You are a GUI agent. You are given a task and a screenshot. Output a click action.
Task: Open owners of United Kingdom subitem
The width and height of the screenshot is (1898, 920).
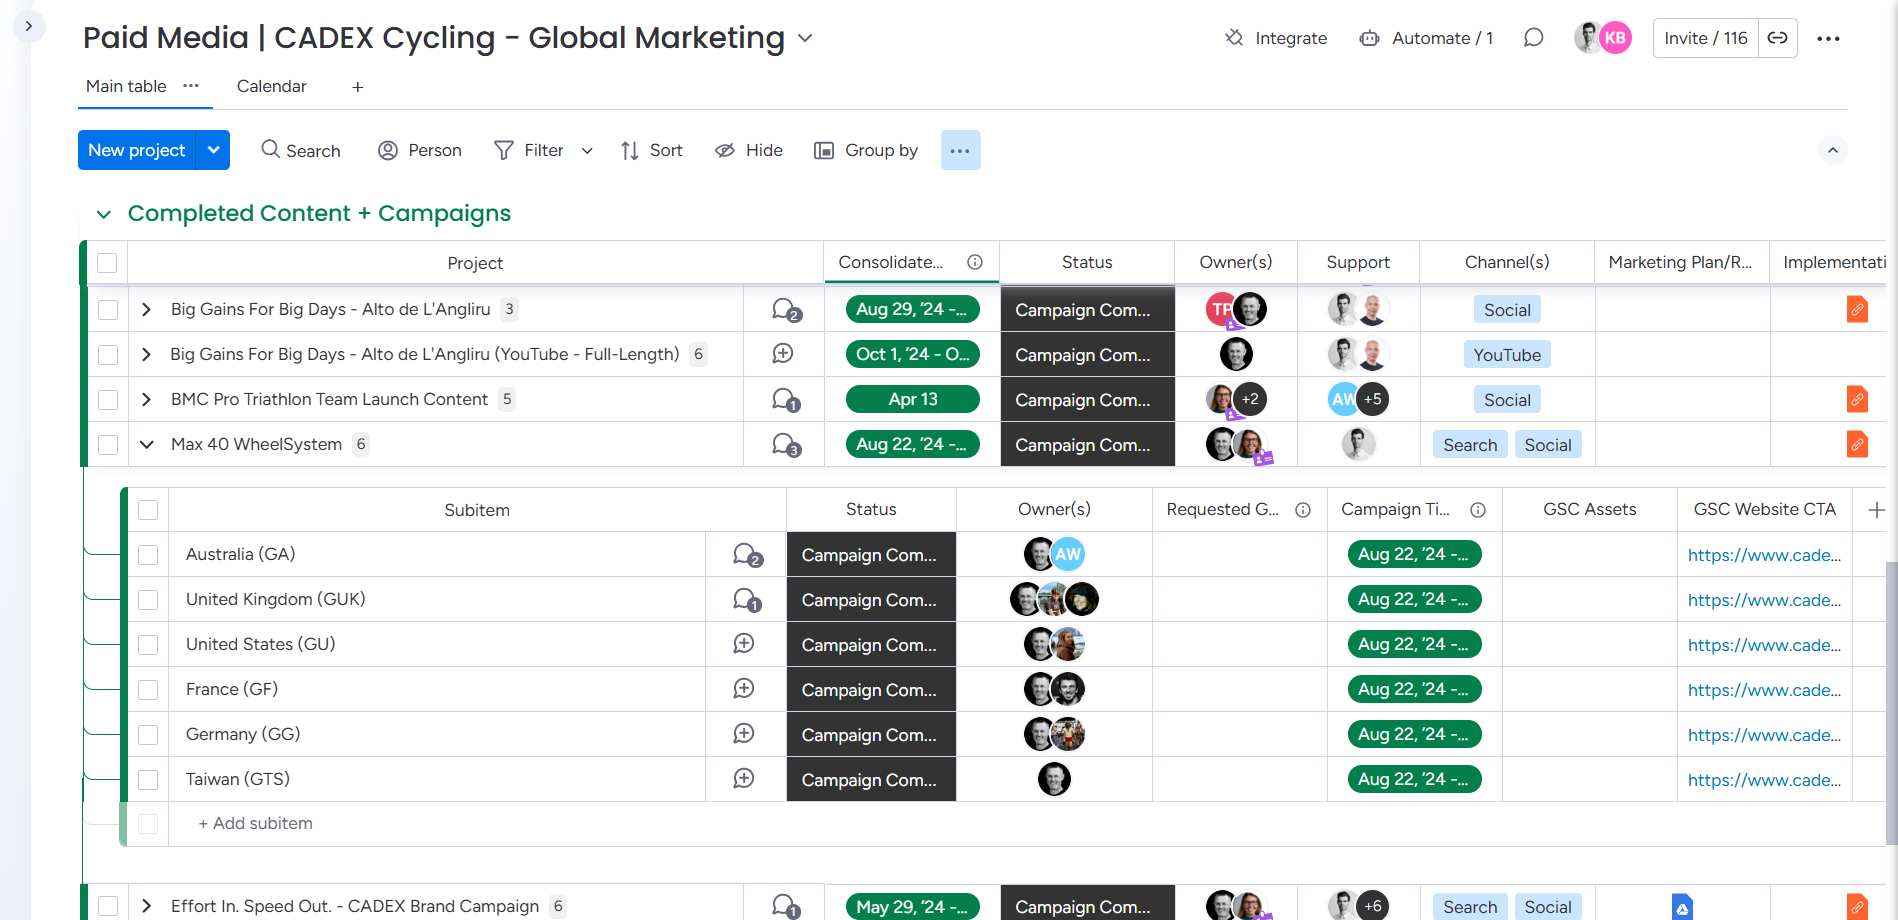(x=1054, y=599)
